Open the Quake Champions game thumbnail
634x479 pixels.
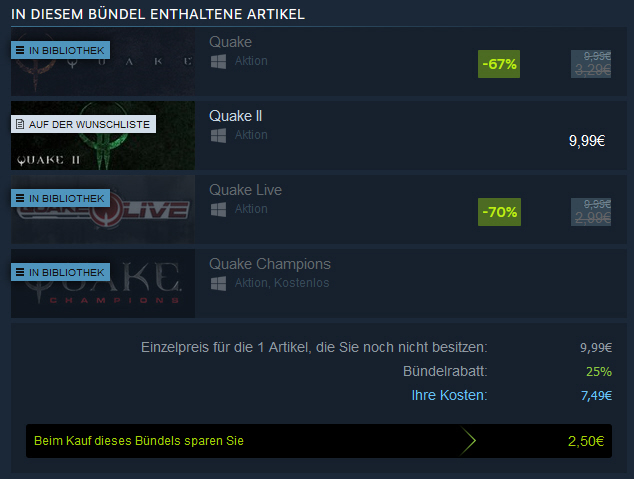coord(103,283)
